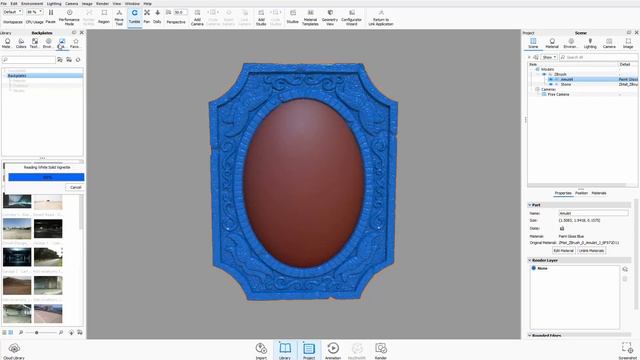The width and height of the screenshot is (640, 360).
Task: Select the None render layer radio button
Action: [x=533, y=268]
